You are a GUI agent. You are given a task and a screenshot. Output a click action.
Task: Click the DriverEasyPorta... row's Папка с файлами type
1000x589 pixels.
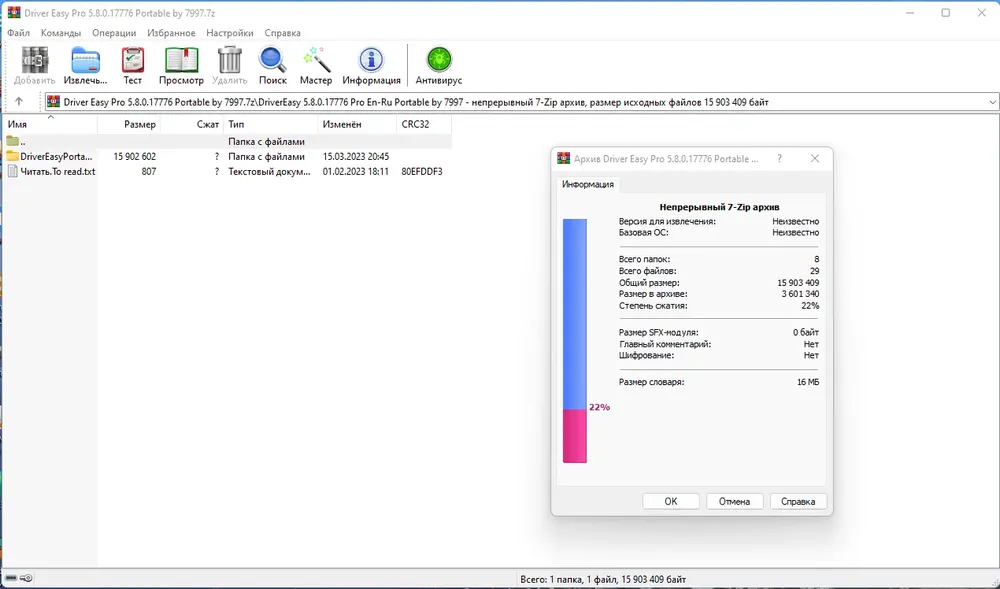[x=267, y=156]
